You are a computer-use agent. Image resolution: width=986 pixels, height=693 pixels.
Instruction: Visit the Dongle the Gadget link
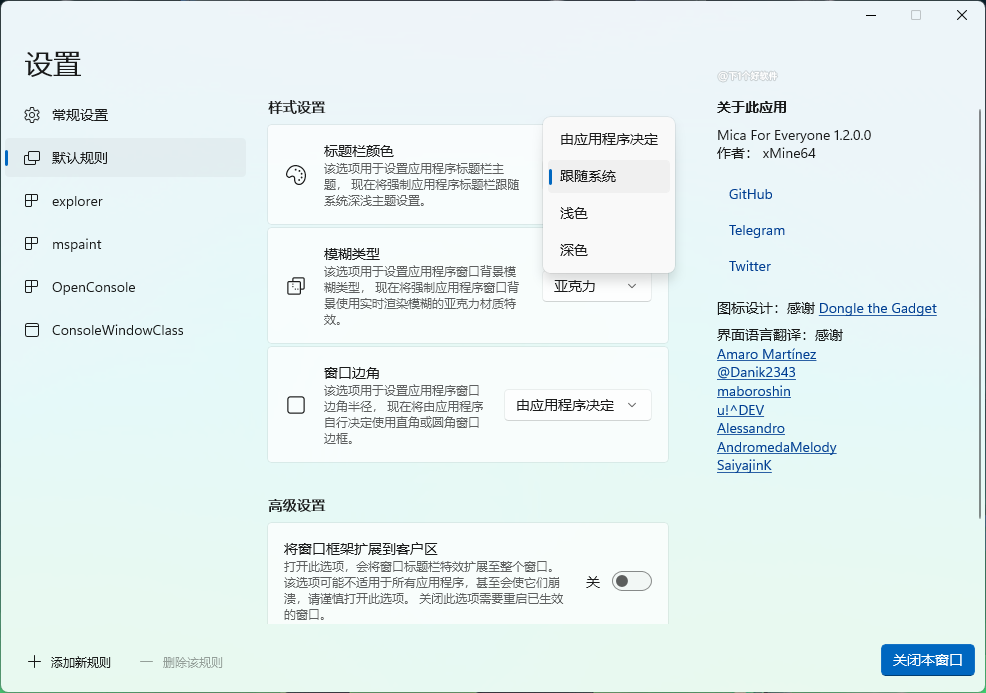(877, 308)
